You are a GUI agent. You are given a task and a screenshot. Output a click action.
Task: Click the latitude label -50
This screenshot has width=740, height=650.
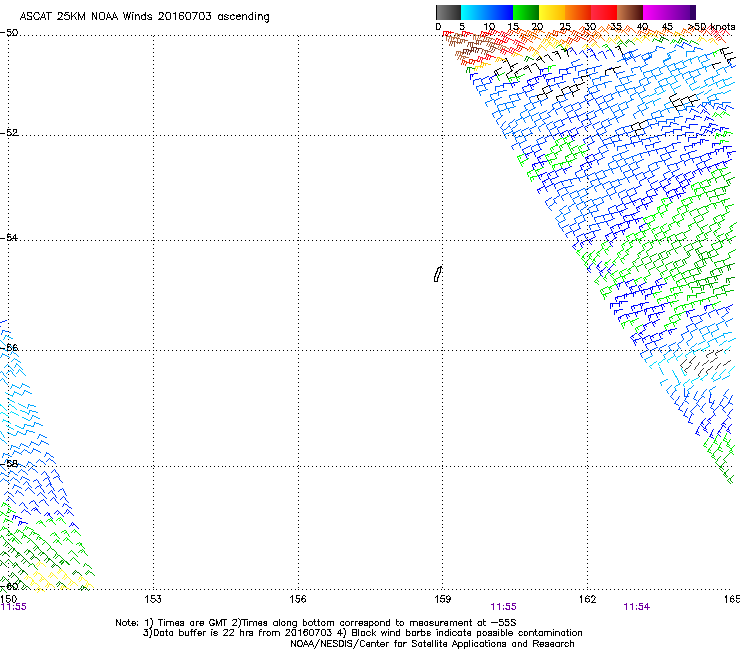pos(9,33)
